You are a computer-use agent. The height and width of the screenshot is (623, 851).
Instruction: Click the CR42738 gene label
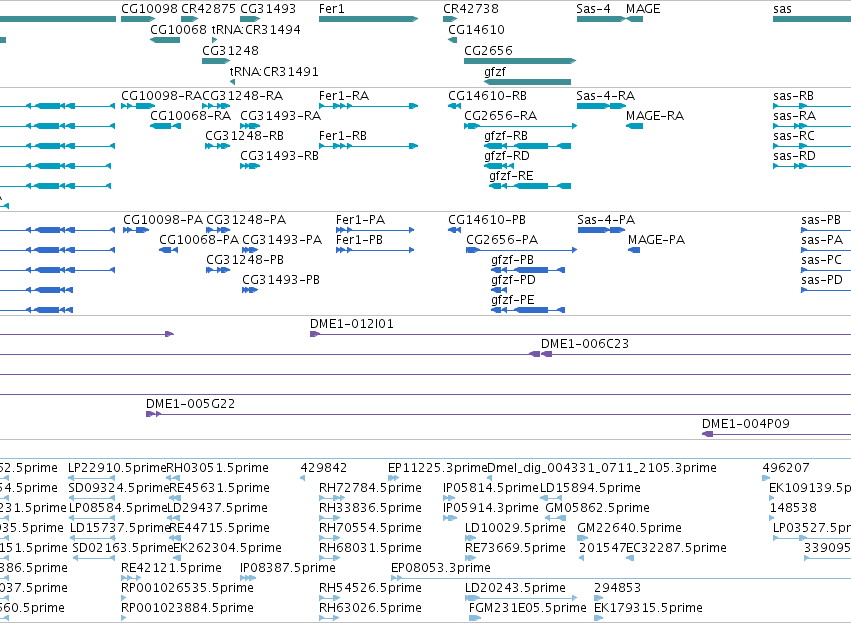pos(471,9)
